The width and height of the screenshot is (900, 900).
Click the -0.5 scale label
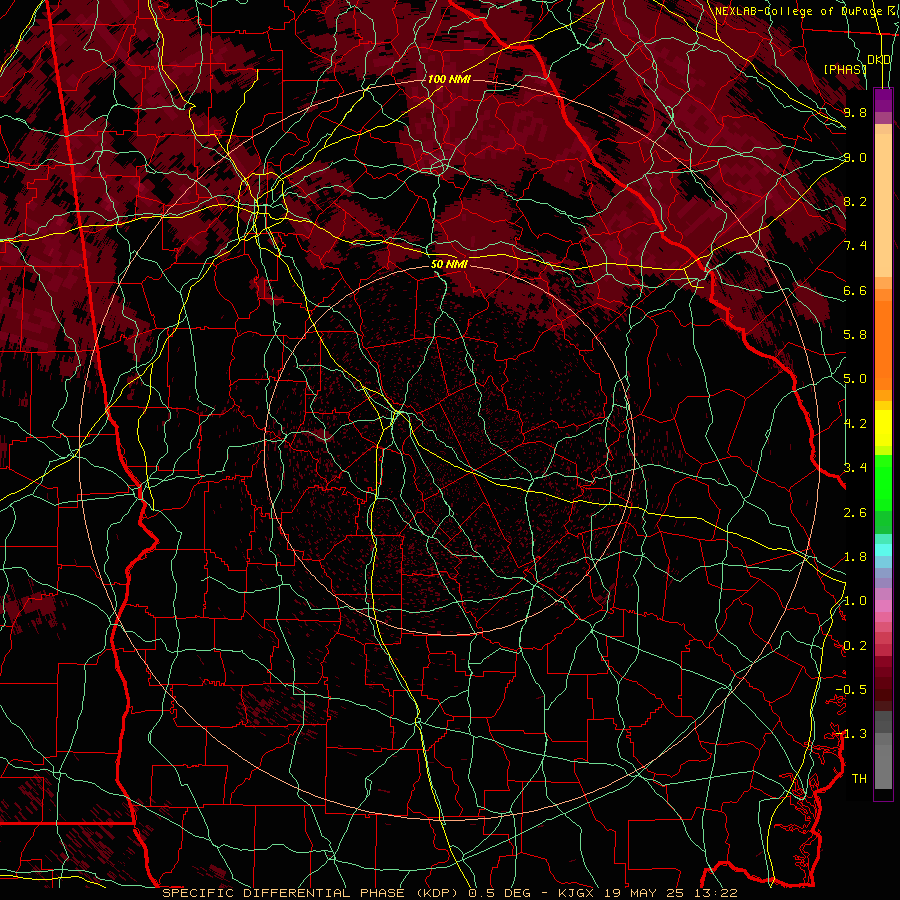(851, 690)
